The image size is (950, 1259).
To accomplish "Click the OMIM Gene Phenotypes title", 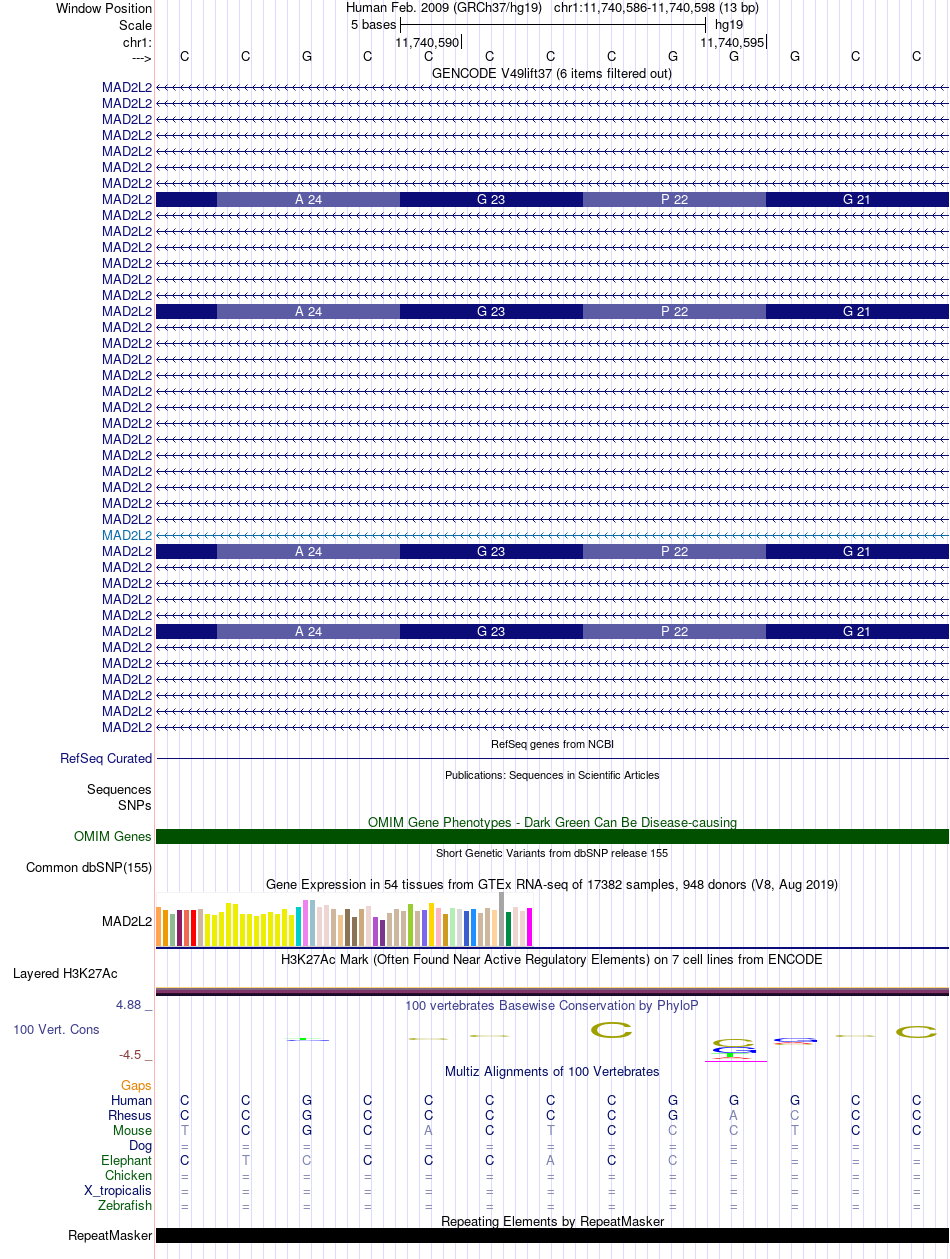I will pyautogui.click(x=552, y=822).
